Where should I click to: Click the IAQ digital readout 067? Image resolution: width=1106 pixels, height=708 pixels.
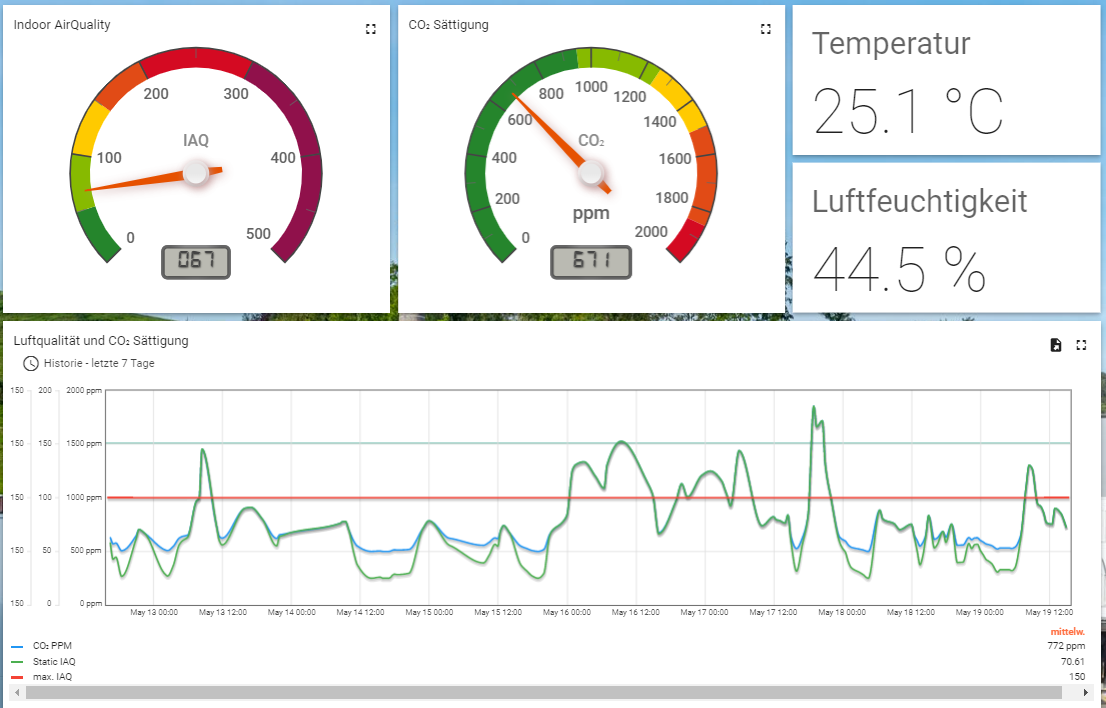pyautogui.click(x=196, y=262)
